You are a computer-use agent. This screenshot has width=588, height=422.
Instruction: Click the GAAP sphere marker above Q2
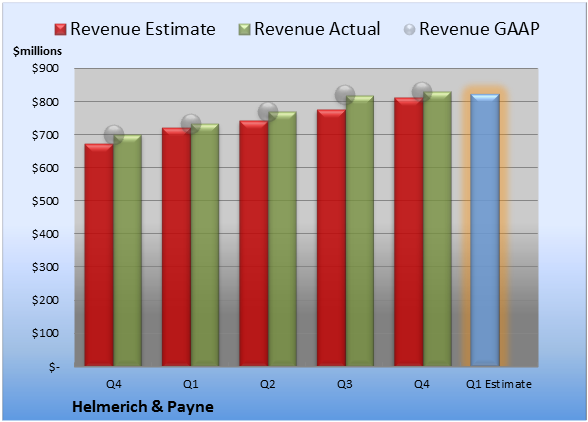tap(268, 111)
